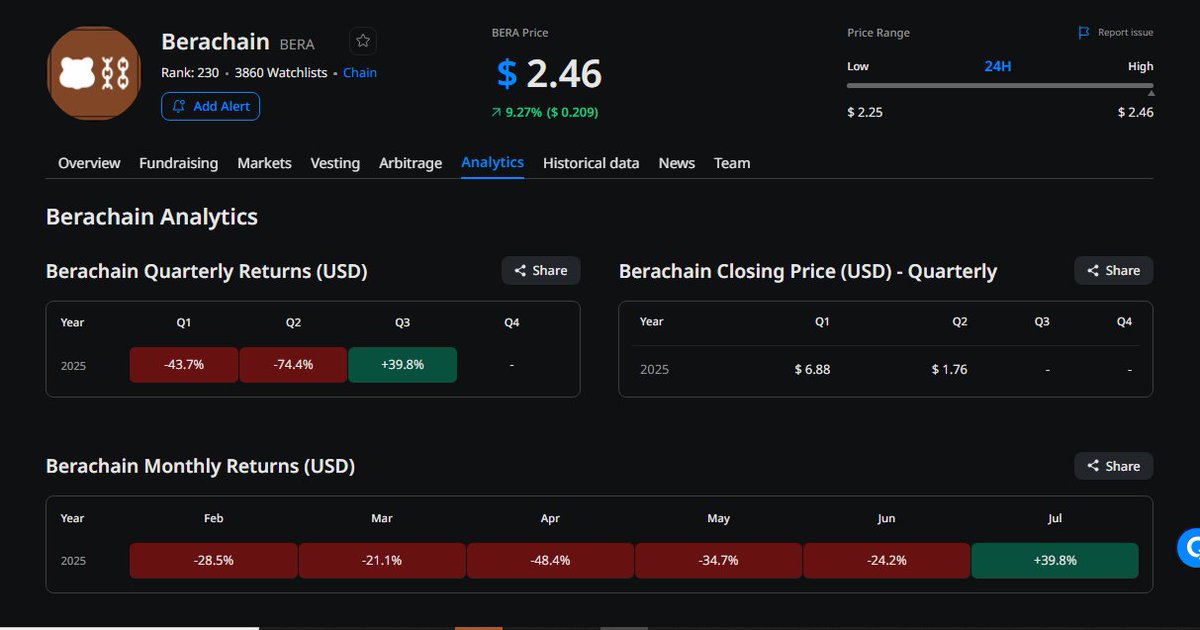The width and height of the screenshot is (1200, 630).
Task: Click share icon in Quarterly Returns button
Action: 520,271
